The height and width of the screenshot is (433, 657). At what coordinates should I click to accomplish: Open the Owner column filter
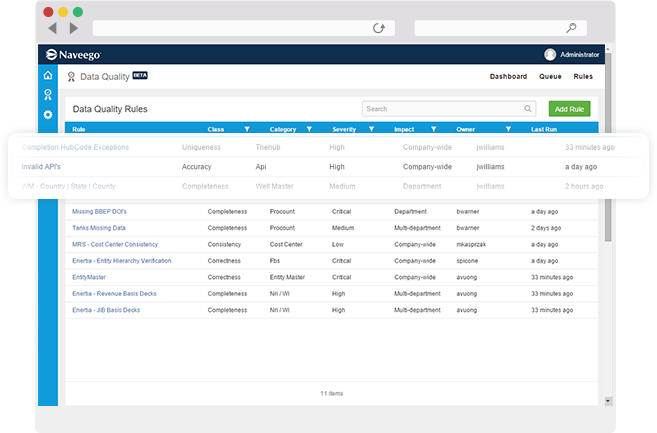508,129
